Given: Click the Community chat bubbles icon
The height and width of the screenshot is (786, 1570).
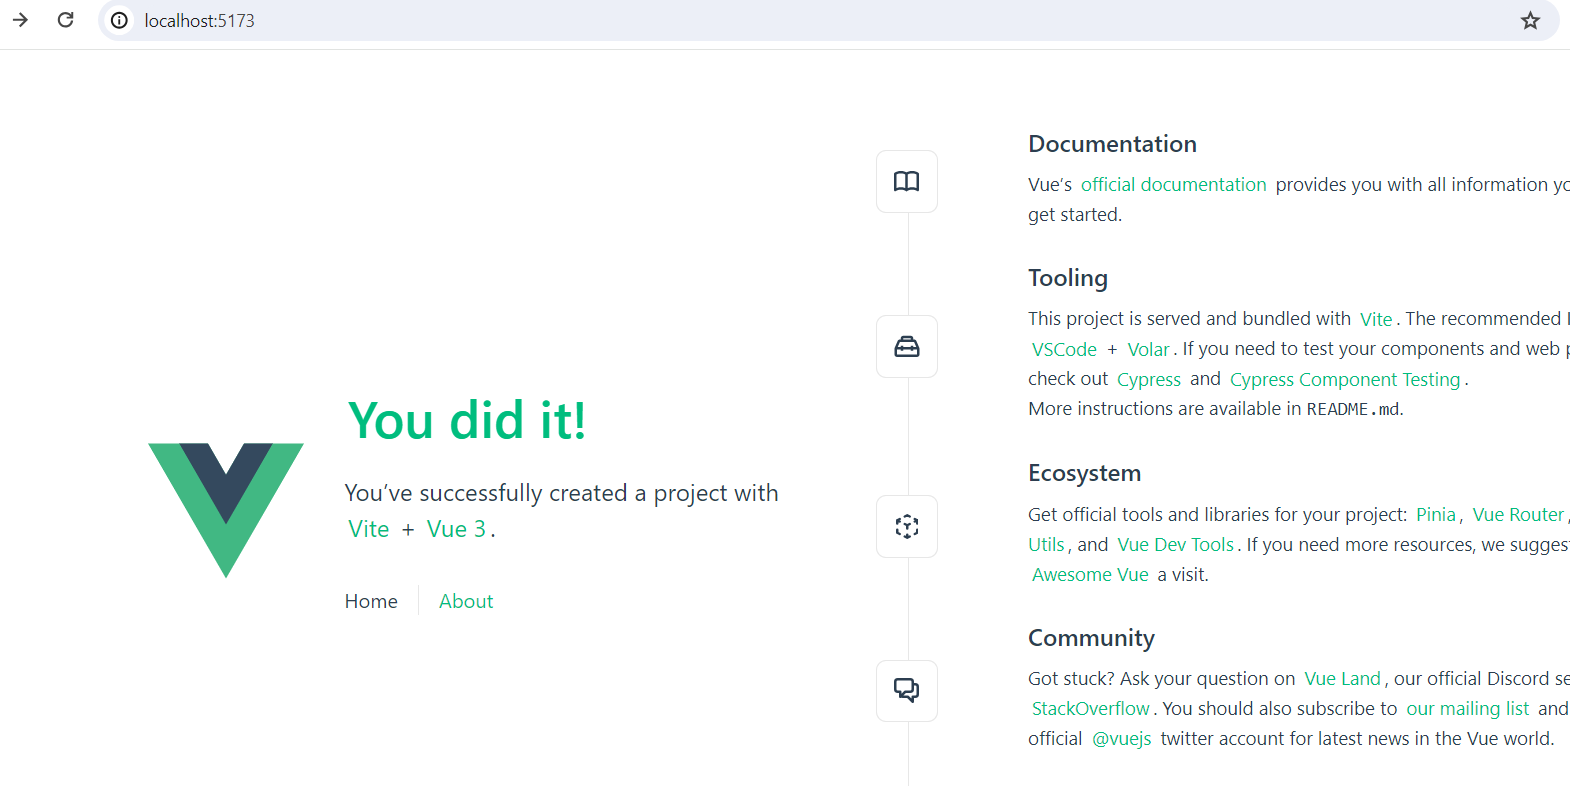Looking at the screenshot, I should tap(907, 691).
